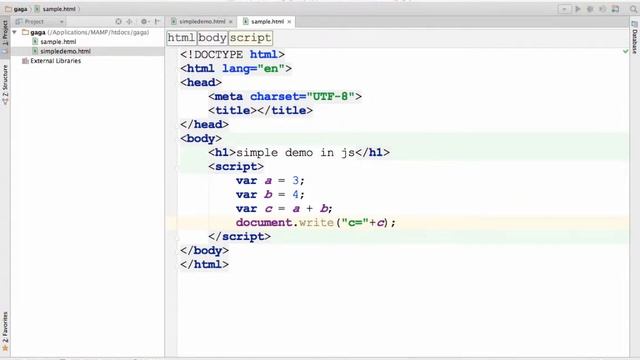Click the html breadcrumb element

point(182,38)
